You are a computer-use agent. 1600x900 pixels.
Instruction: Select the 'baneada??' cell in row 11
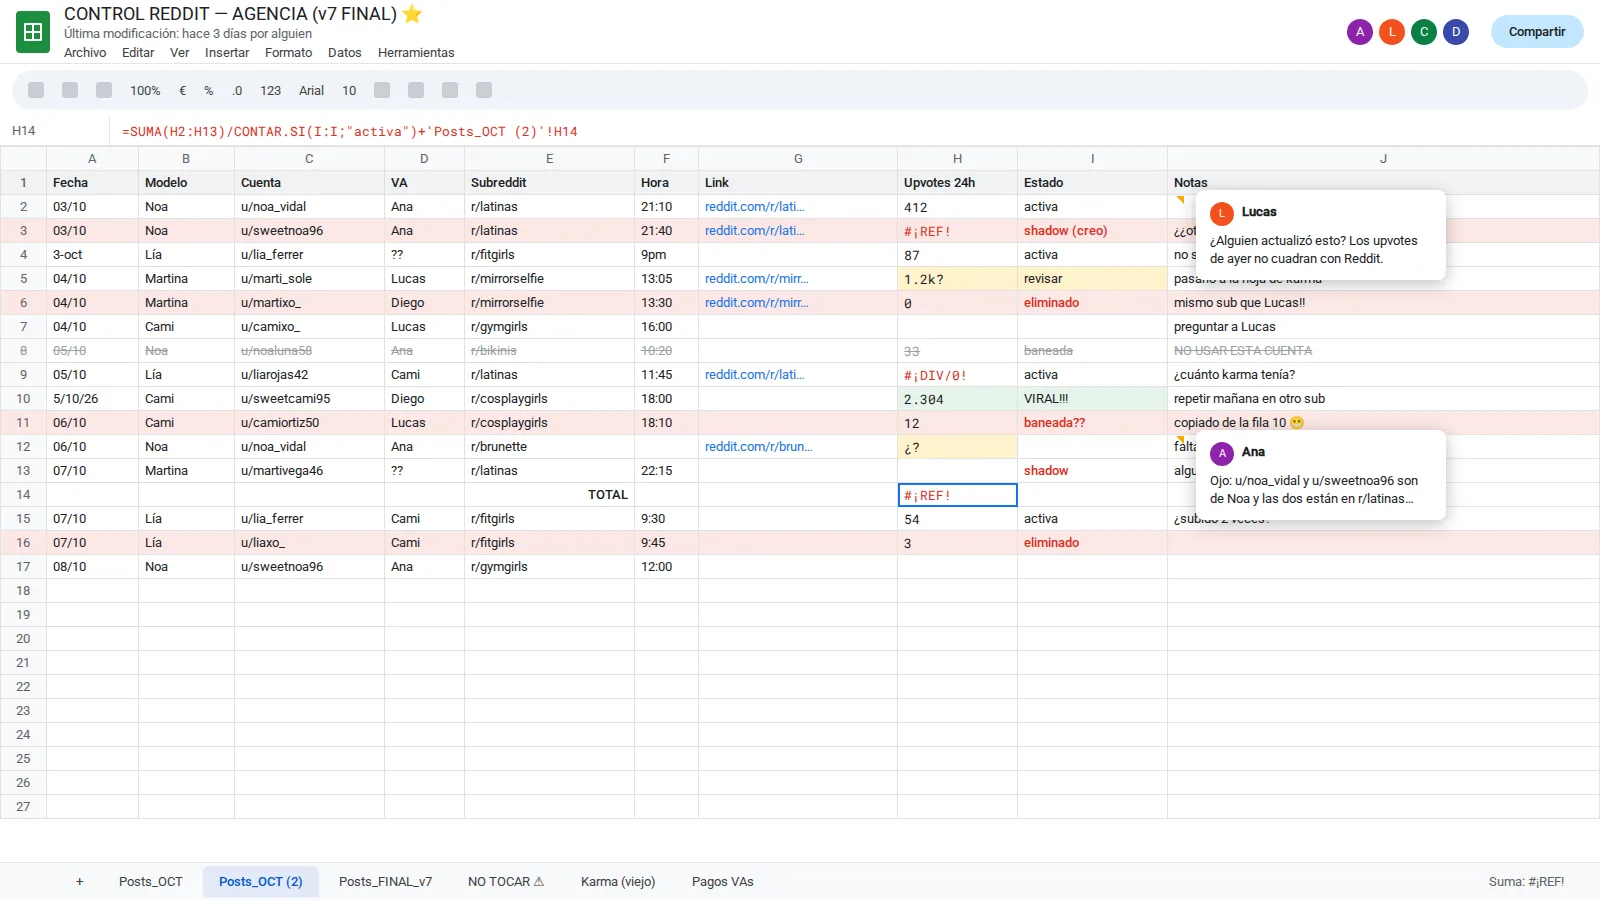click(1092, 423)
